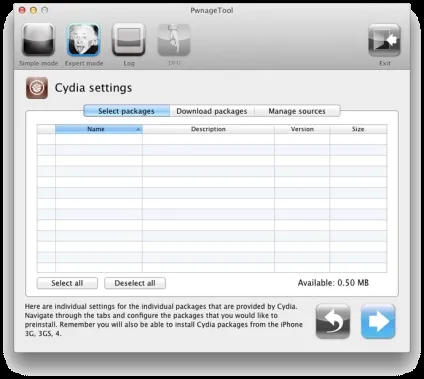Click the Description column header

208,129
